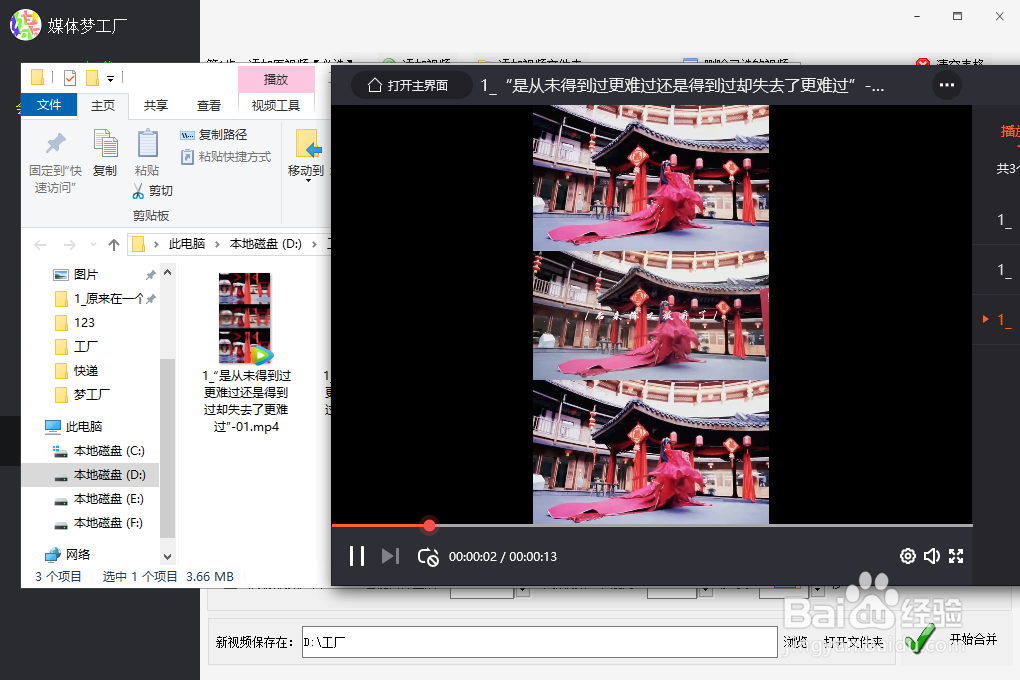Click the 复制 copy icon in ribbon
Viewport: 1020px width, 680px height.
tap(105, 143)
